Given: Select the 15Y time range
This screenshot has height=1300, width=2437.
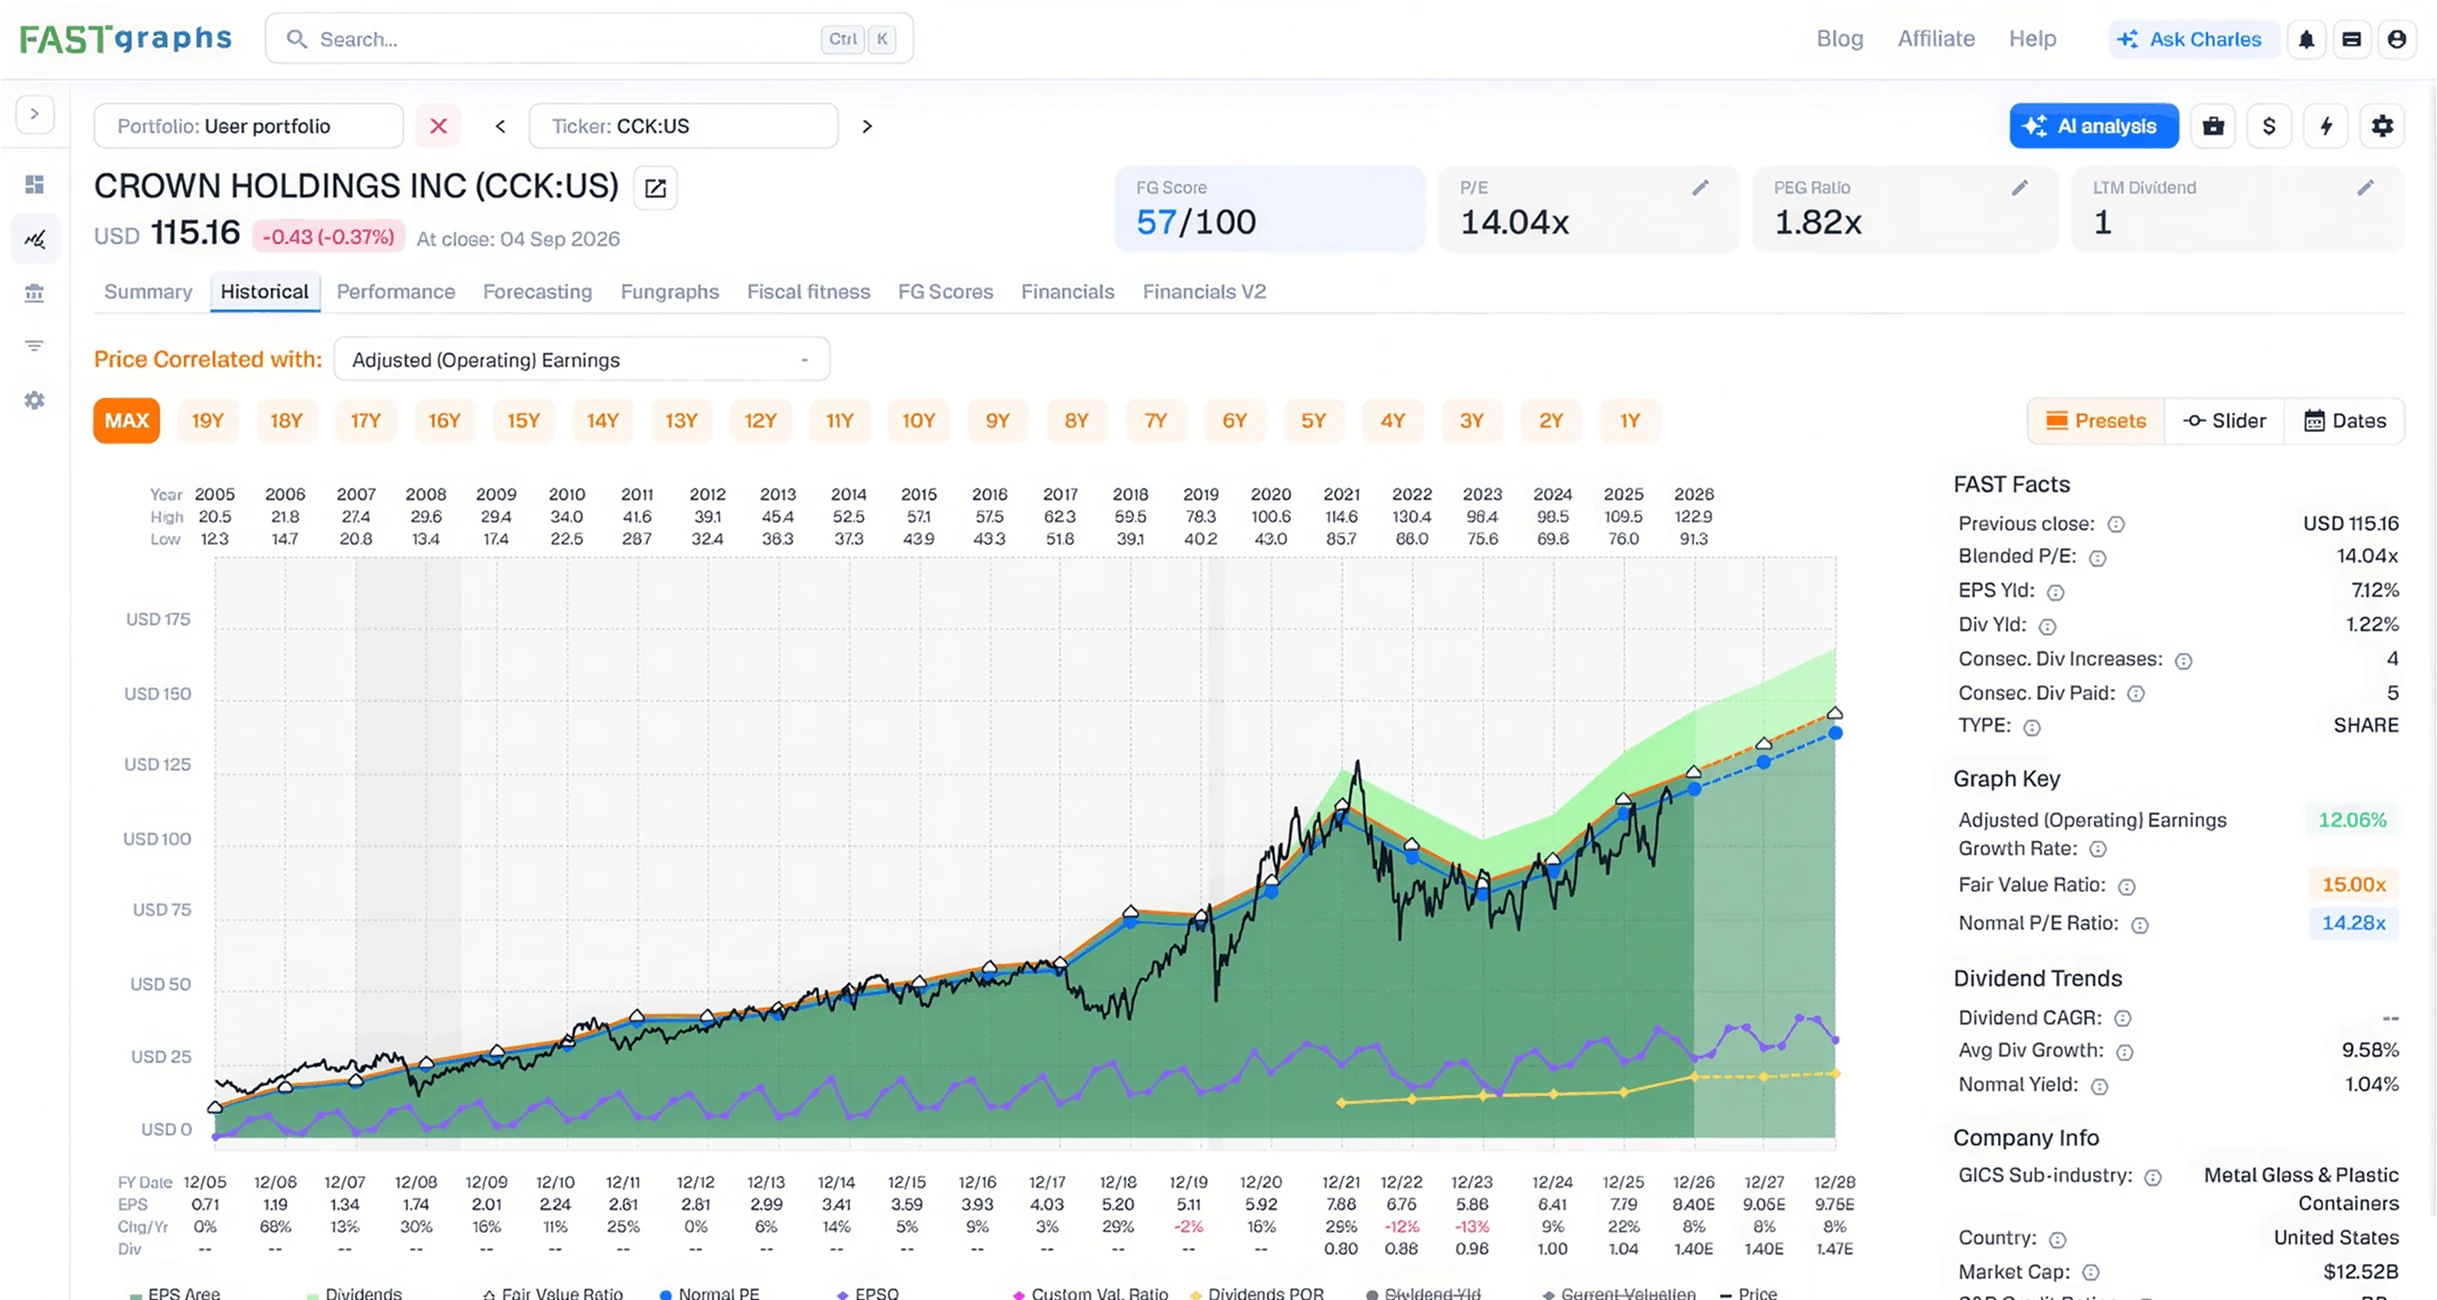Looking at the screenshot, I should 523,421.
